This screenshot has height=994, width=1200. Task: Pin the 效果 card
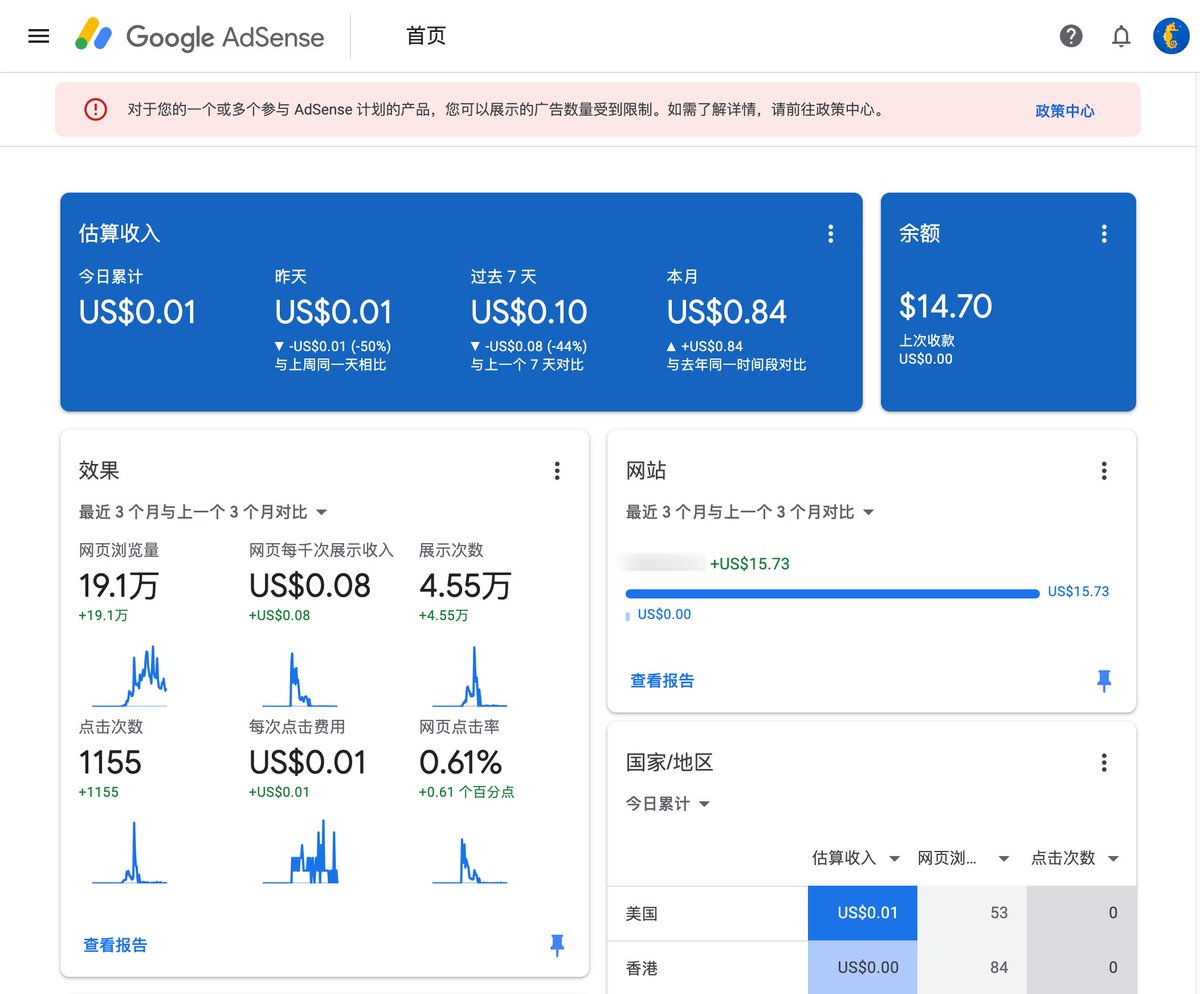click(557, 945)
